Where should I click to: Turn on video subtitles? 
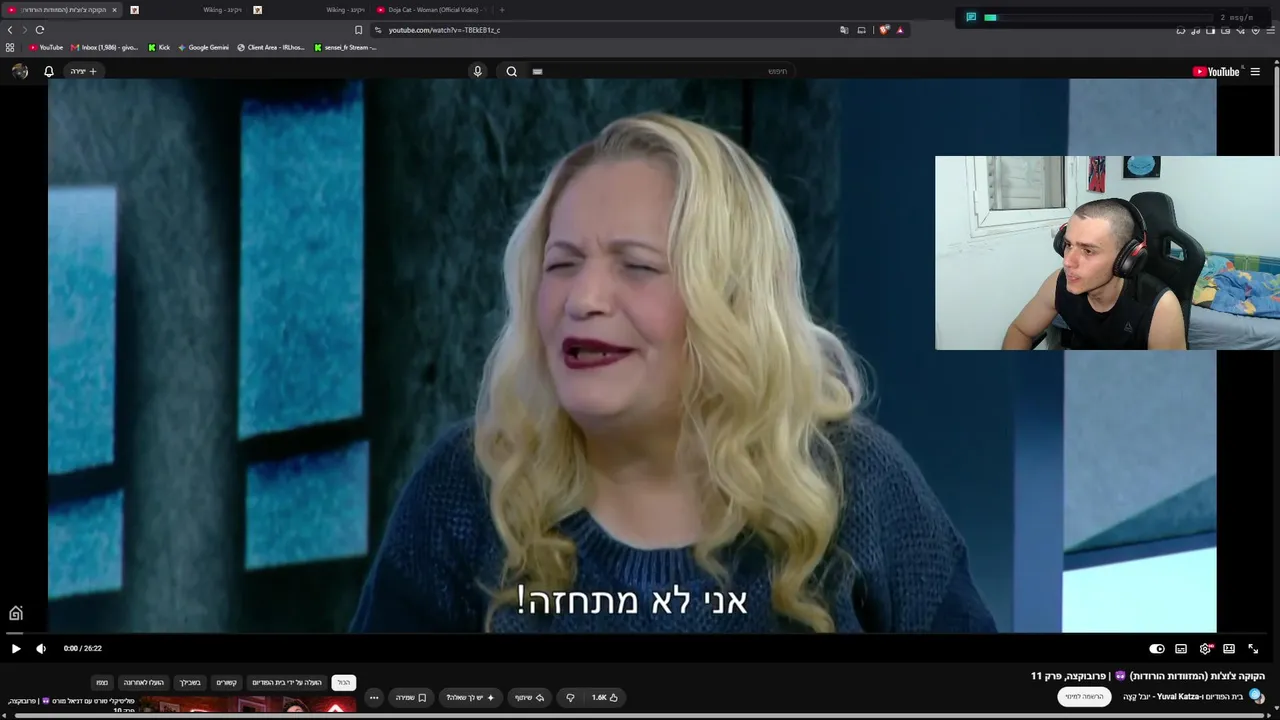[1181, 649]
